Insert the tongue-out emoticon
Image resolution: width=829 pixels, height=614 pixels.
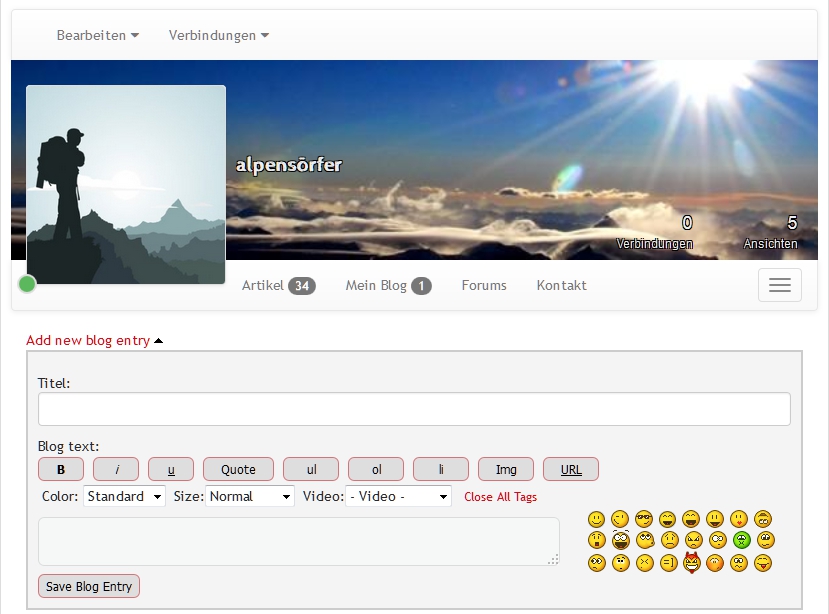tap(763, 563)
